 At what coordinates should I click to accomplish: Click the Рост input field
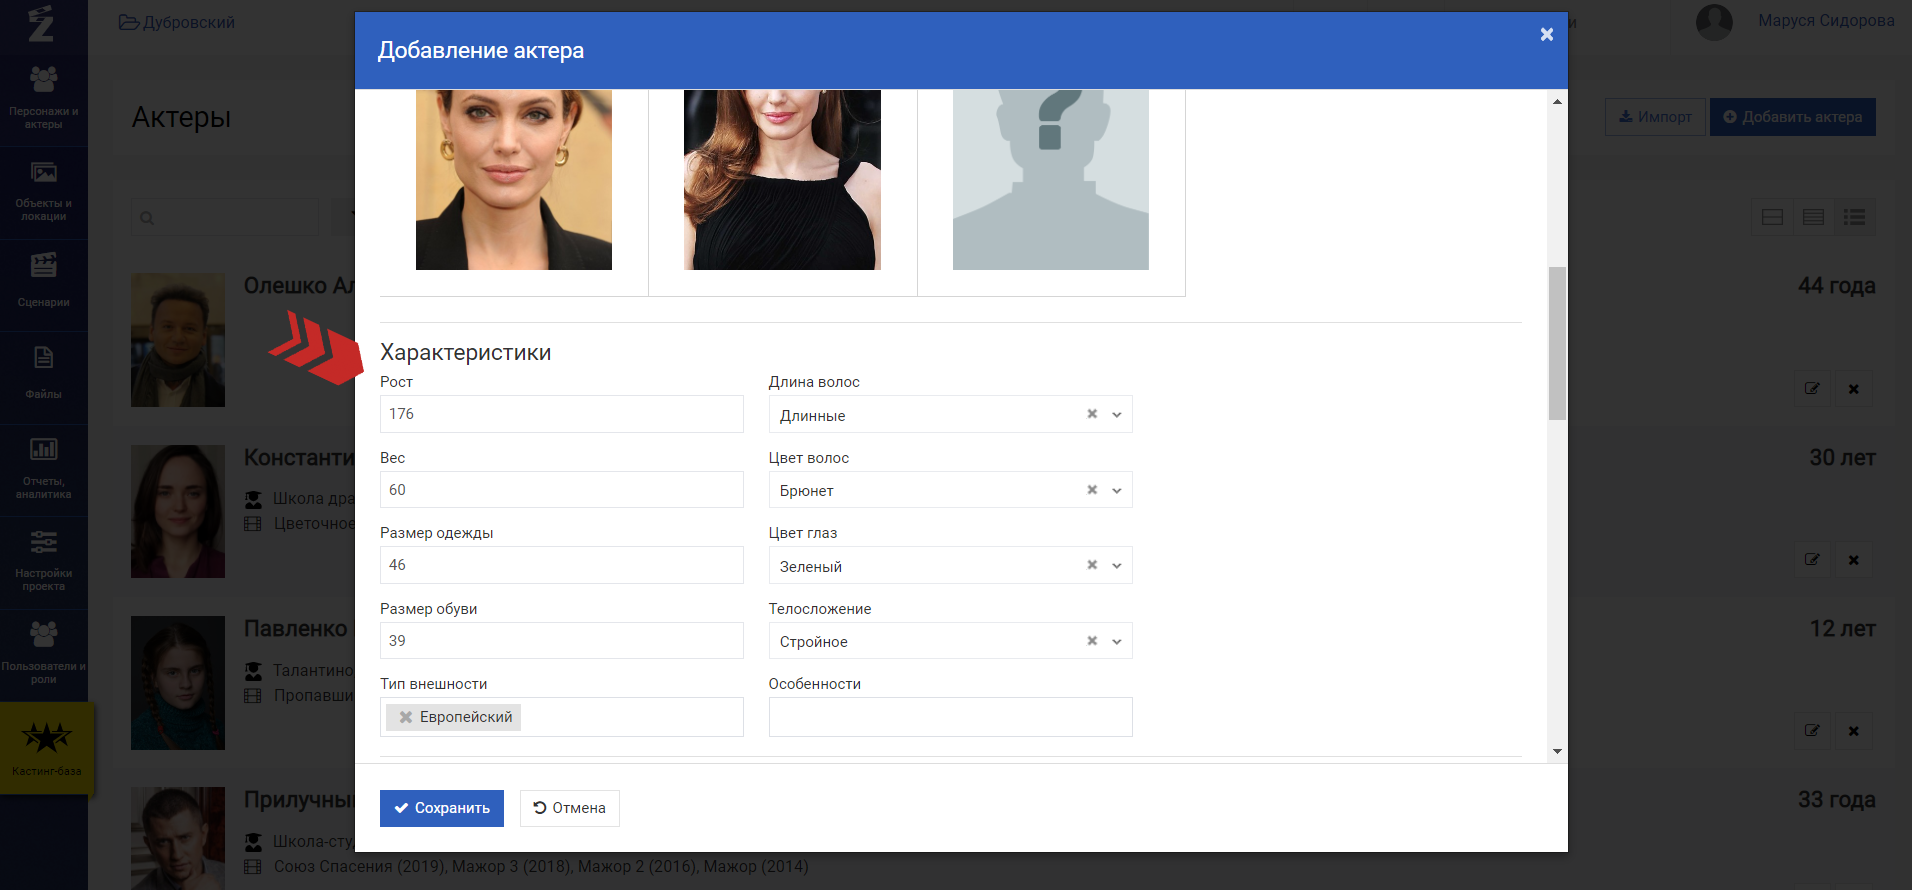coord(562,414)
